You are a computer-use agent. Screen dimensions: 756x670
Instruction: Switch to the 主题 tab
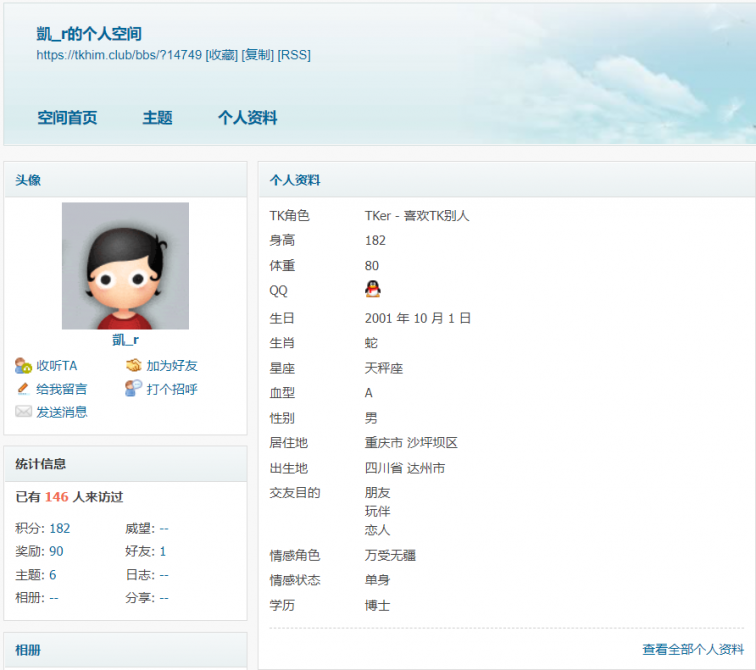(157, 118)
